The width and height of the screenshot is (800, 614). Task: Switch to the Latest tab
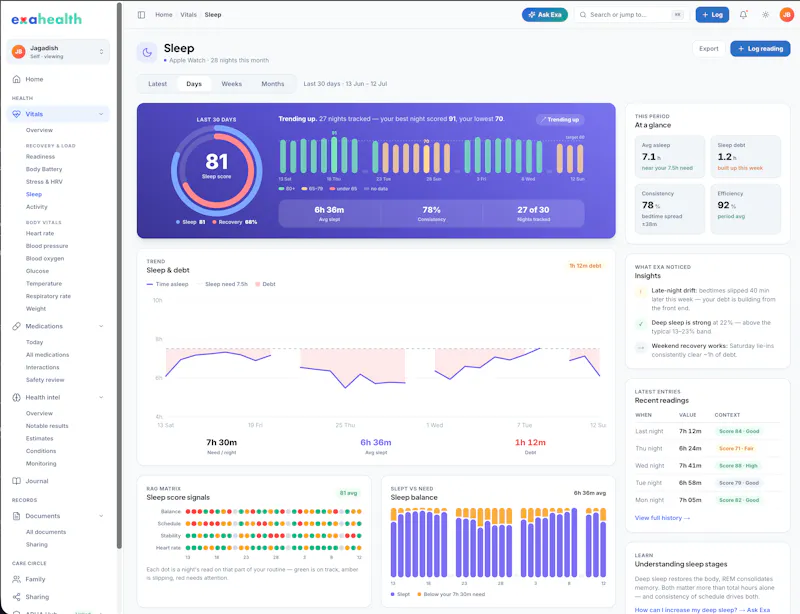[x=157, y=84]
